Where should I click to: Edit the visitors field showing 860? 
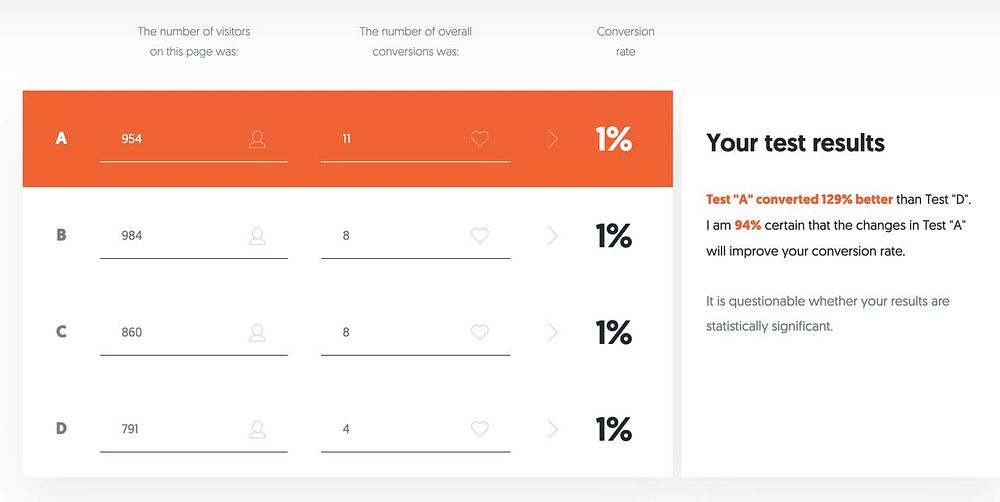tap(170, 332)
